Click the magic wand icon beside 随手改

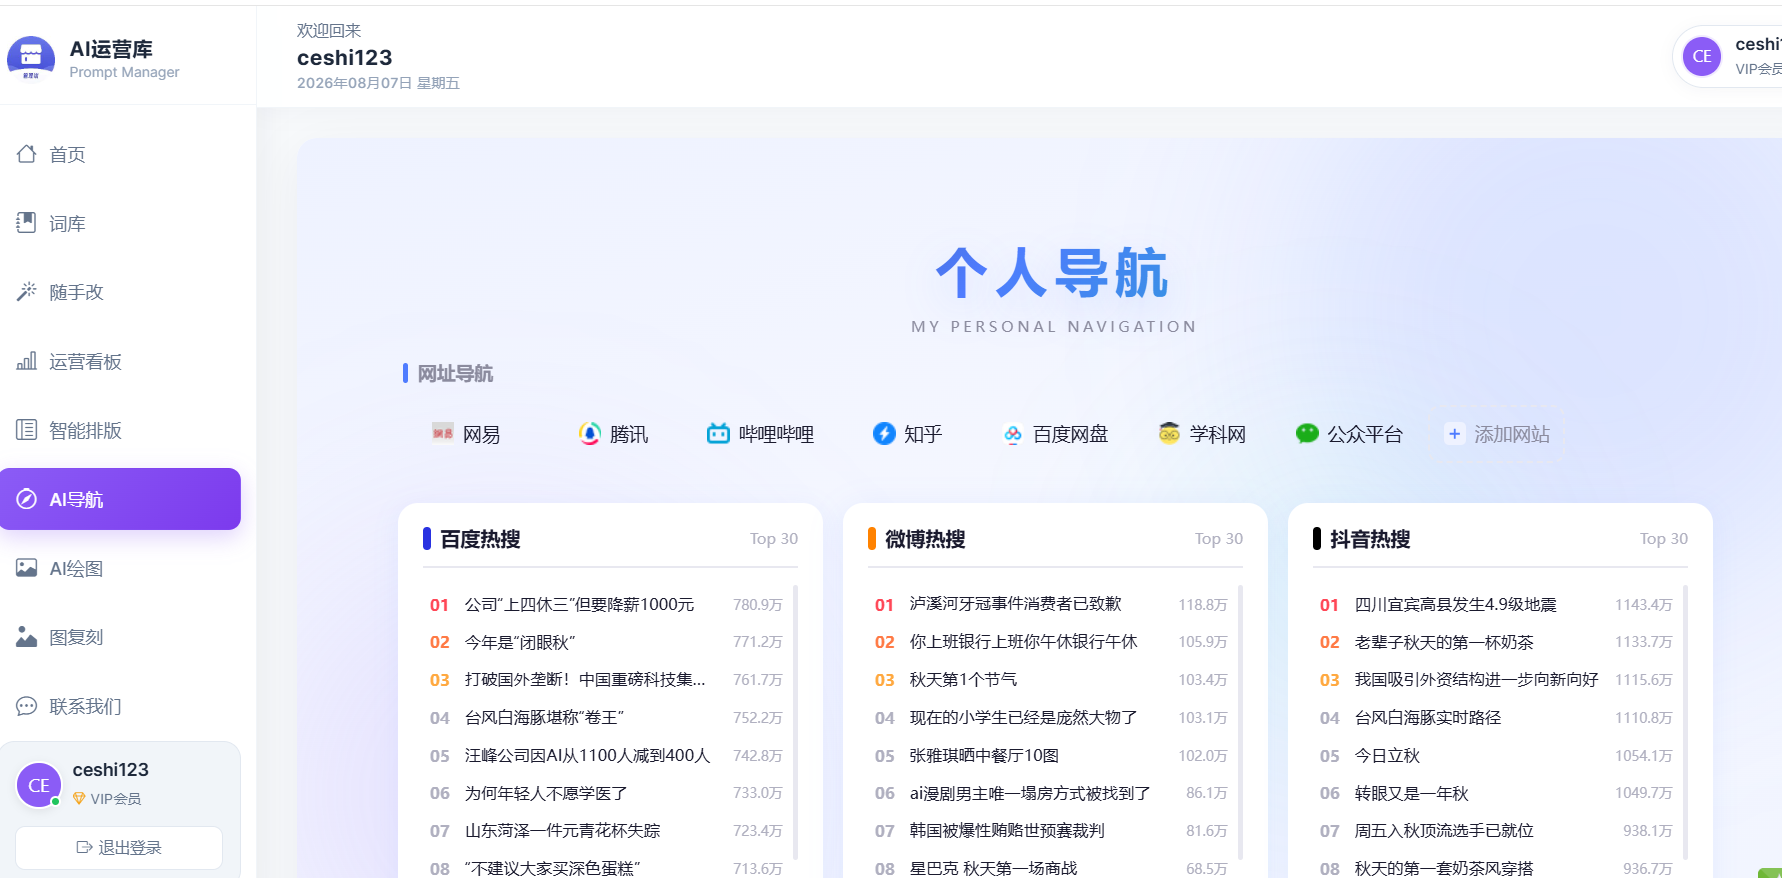coord(27,292)
